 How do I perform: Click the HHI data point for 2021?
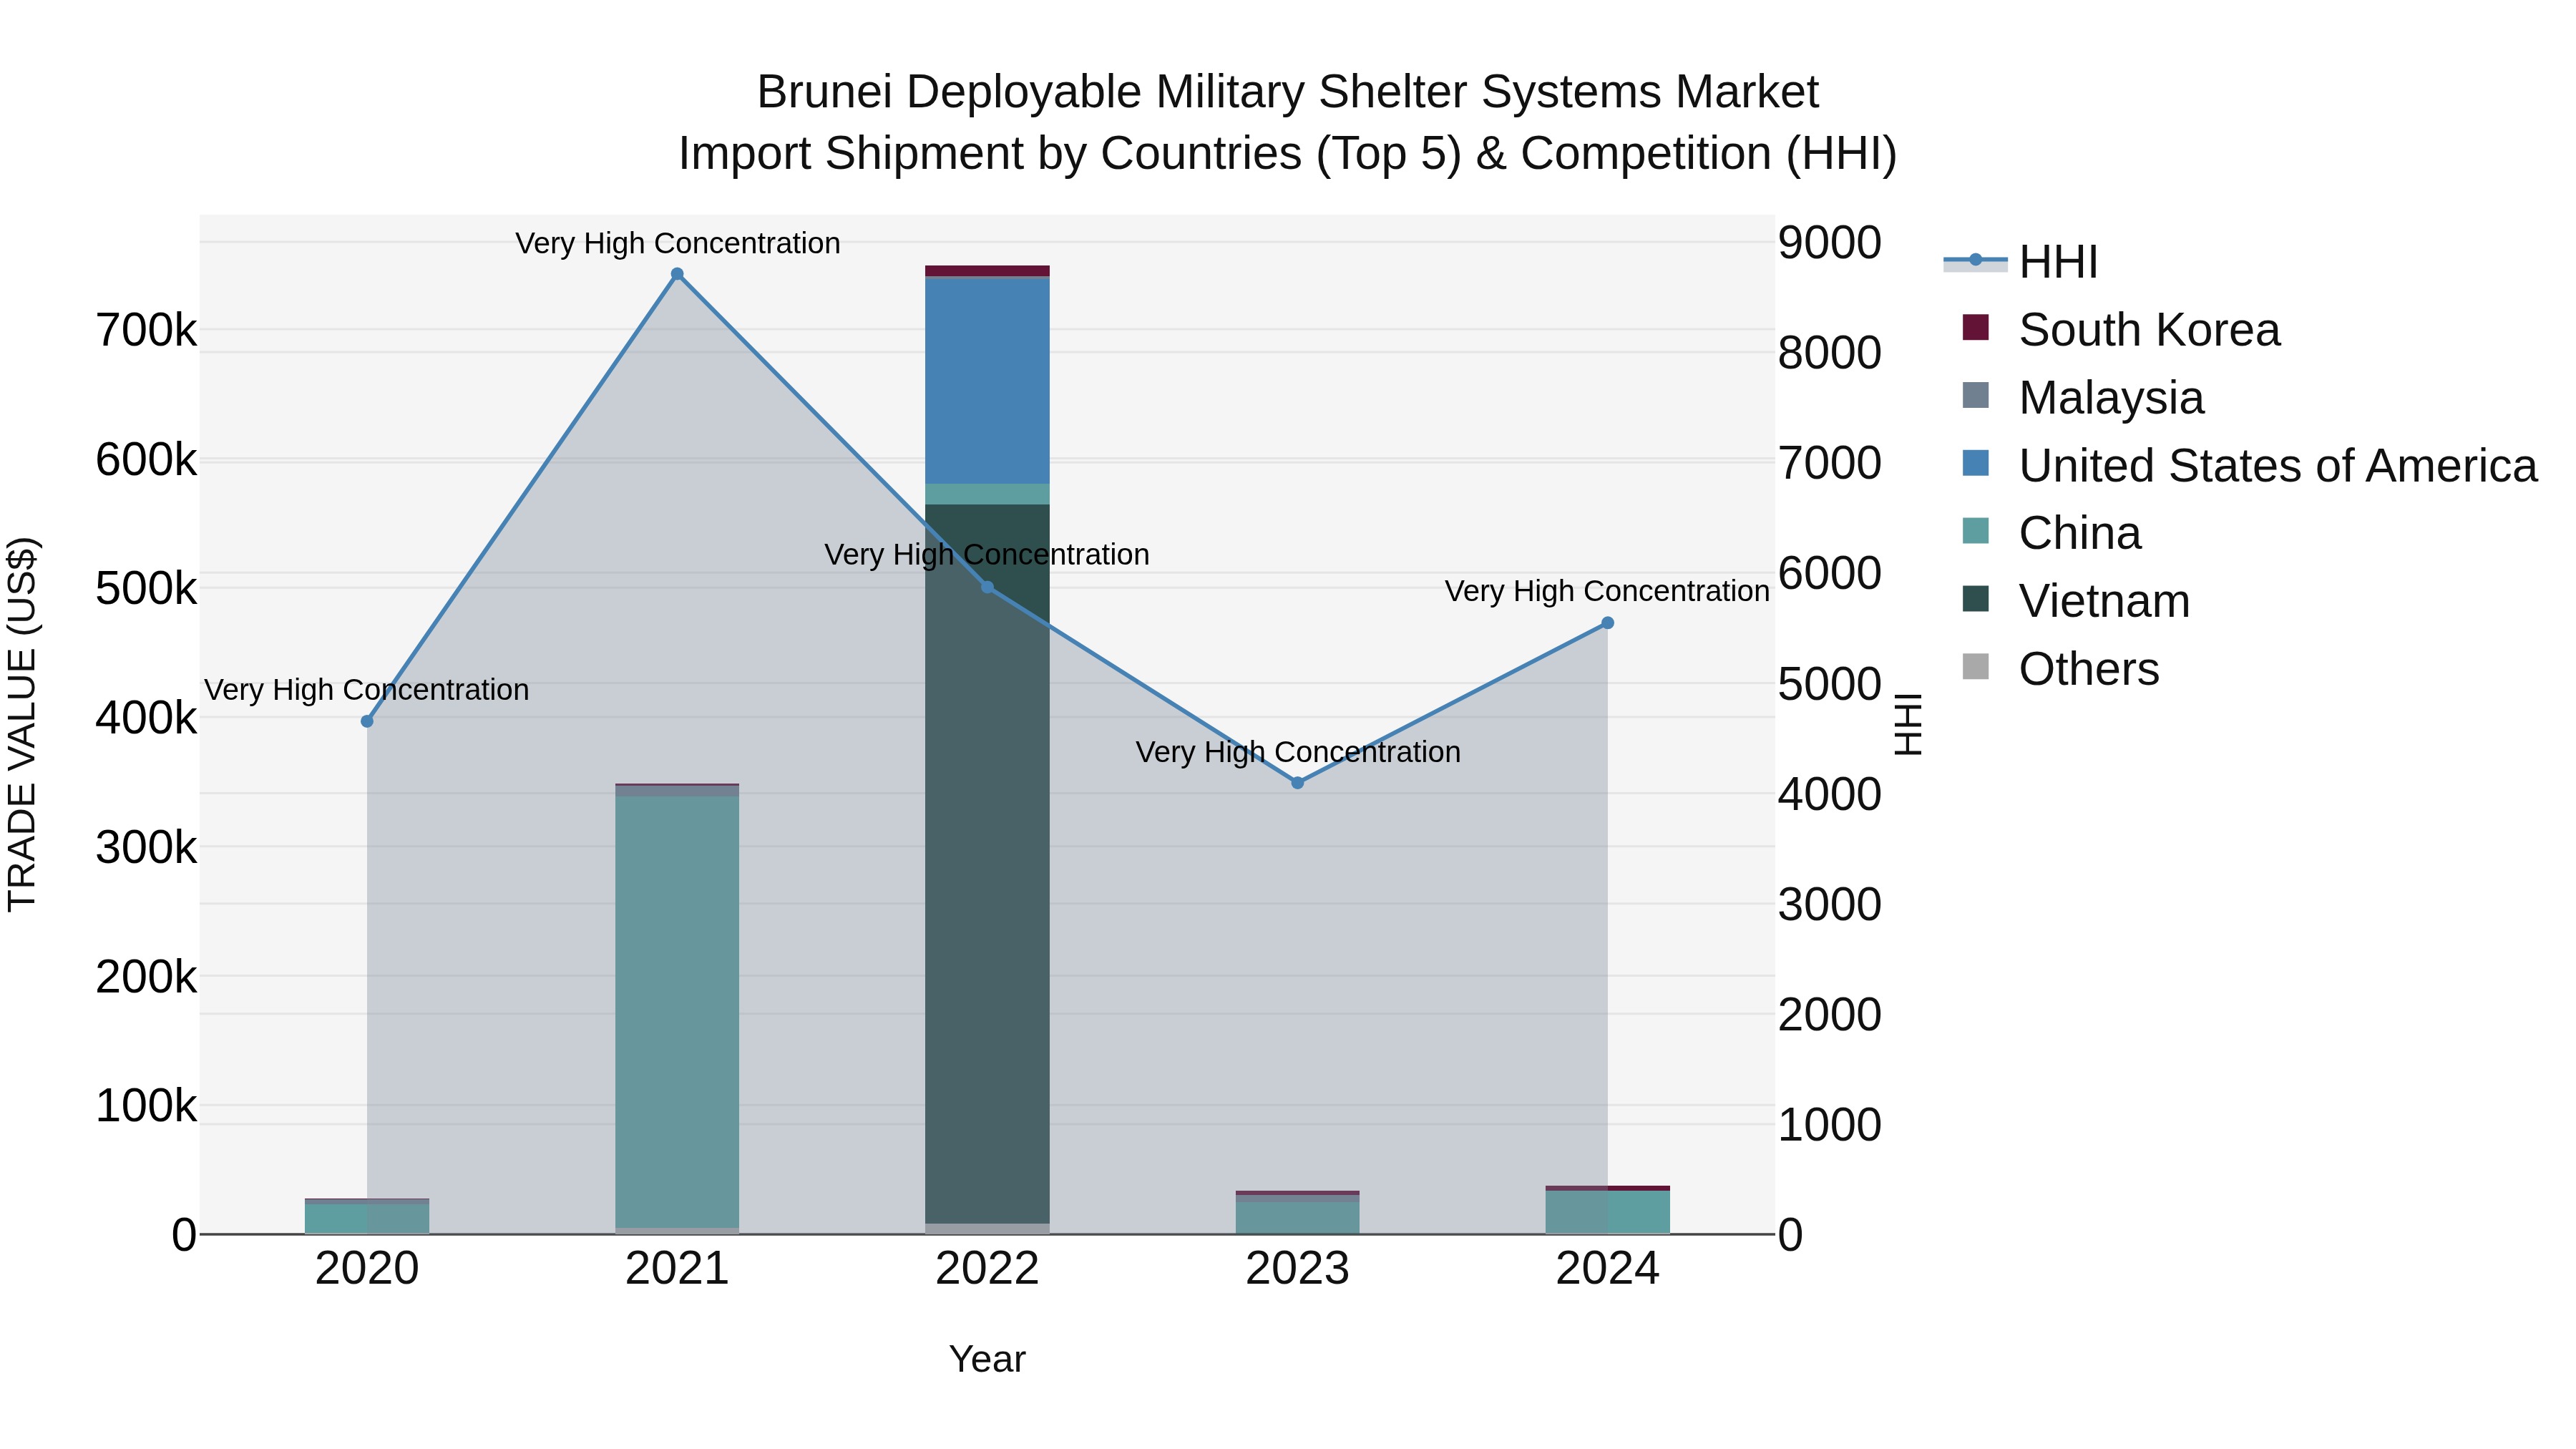click(x=677, y=274)
